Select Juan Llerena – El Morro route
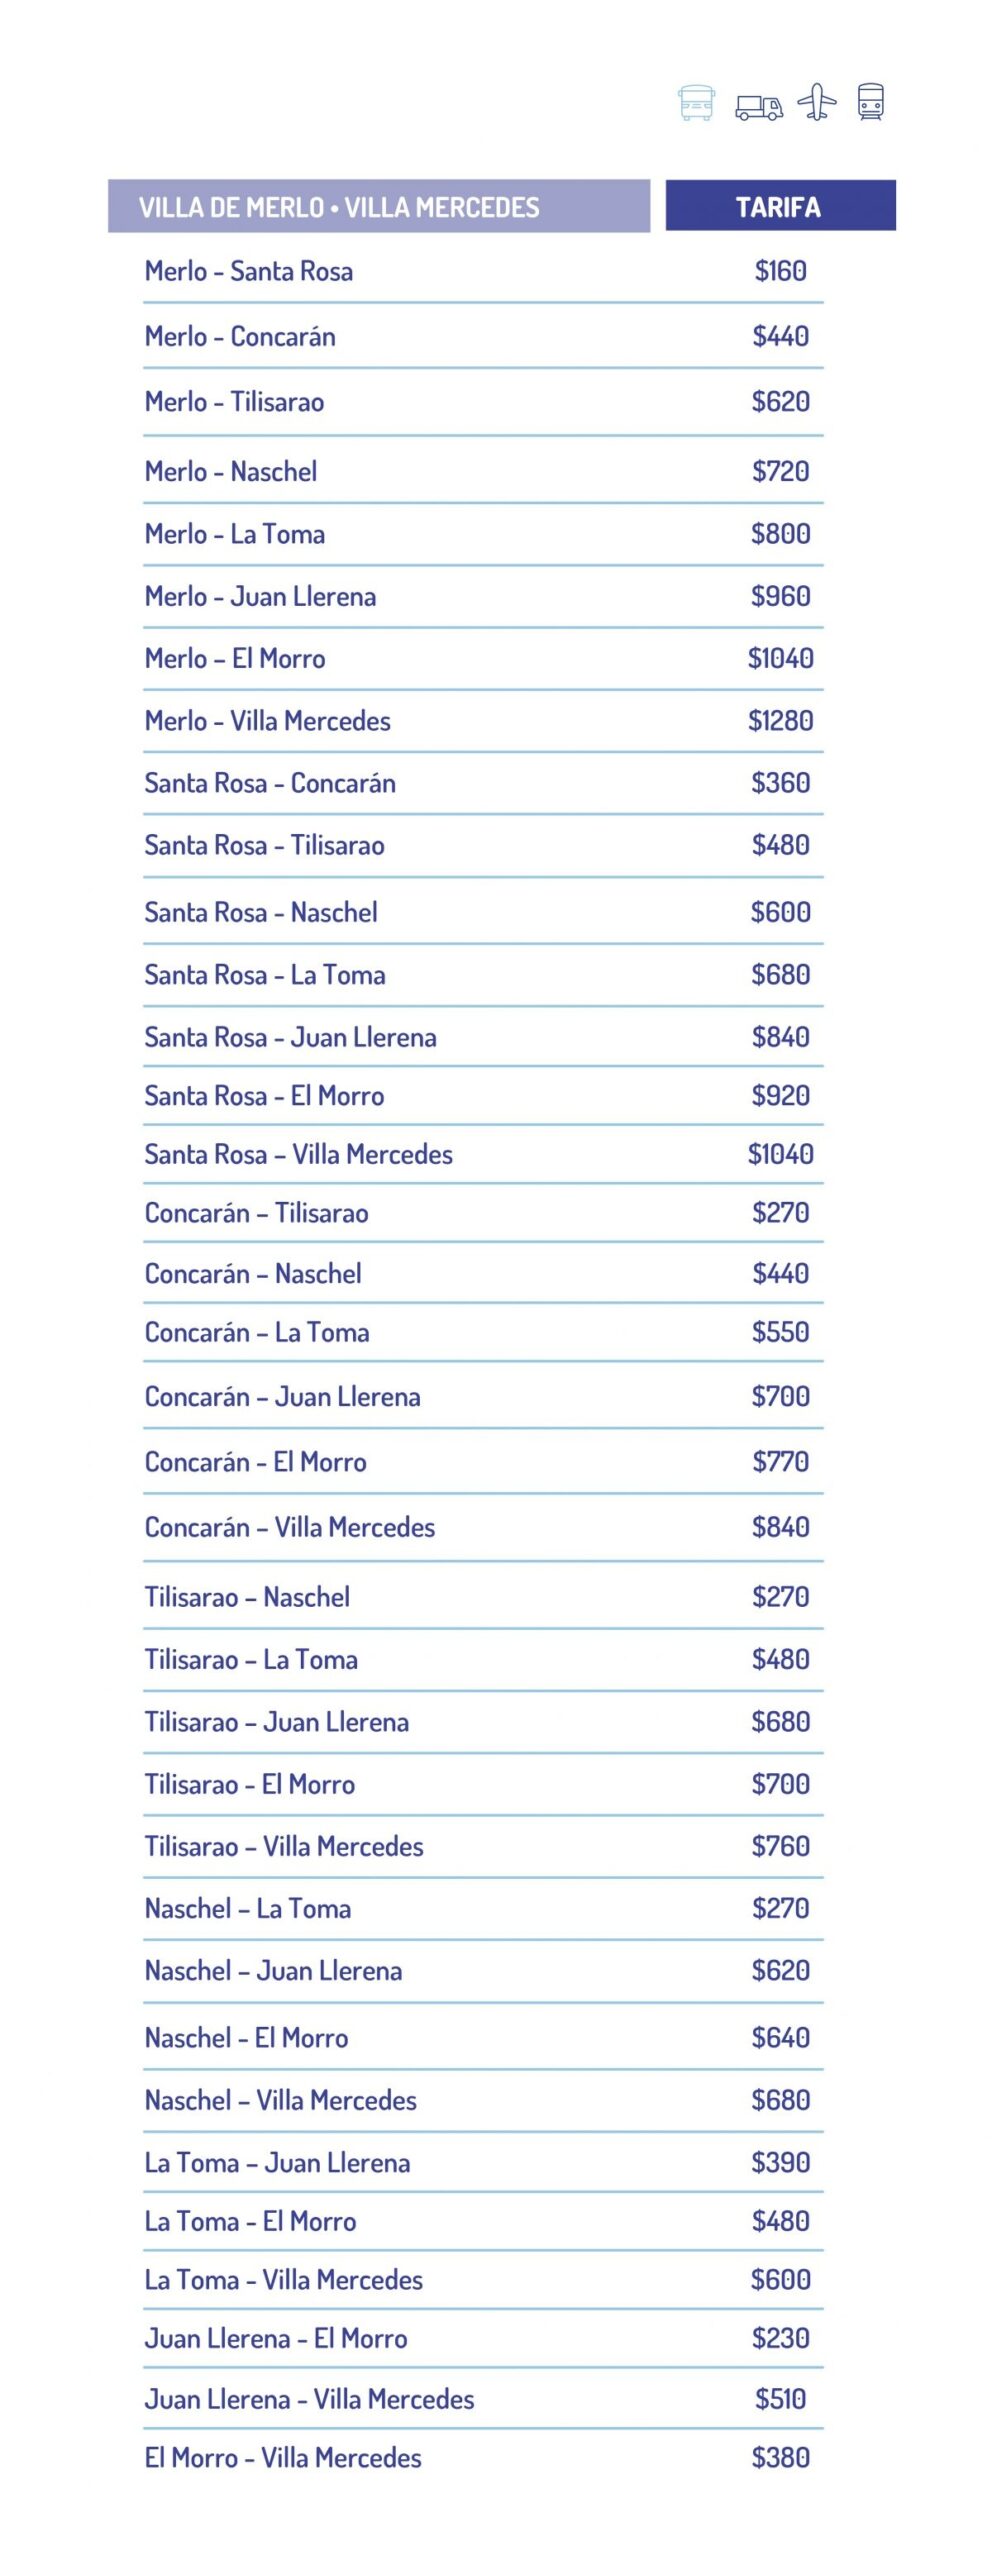This screenshot has height=2560, width=992. point(276,2339)
